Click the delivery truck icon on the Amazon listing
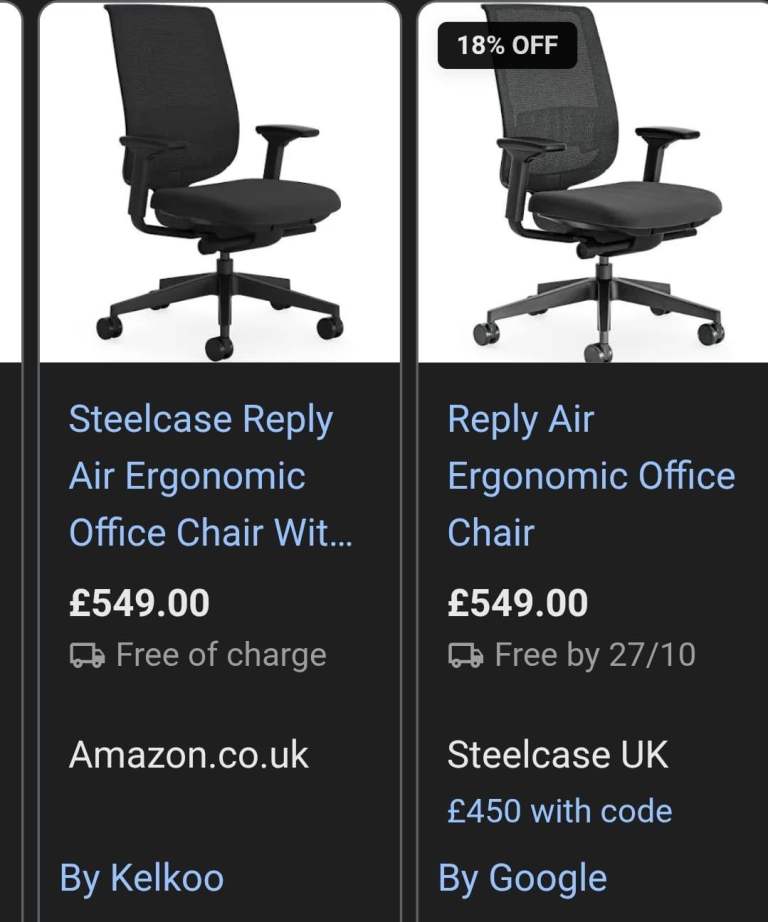Viewport: 768px width, 922px height. point(87,654)
